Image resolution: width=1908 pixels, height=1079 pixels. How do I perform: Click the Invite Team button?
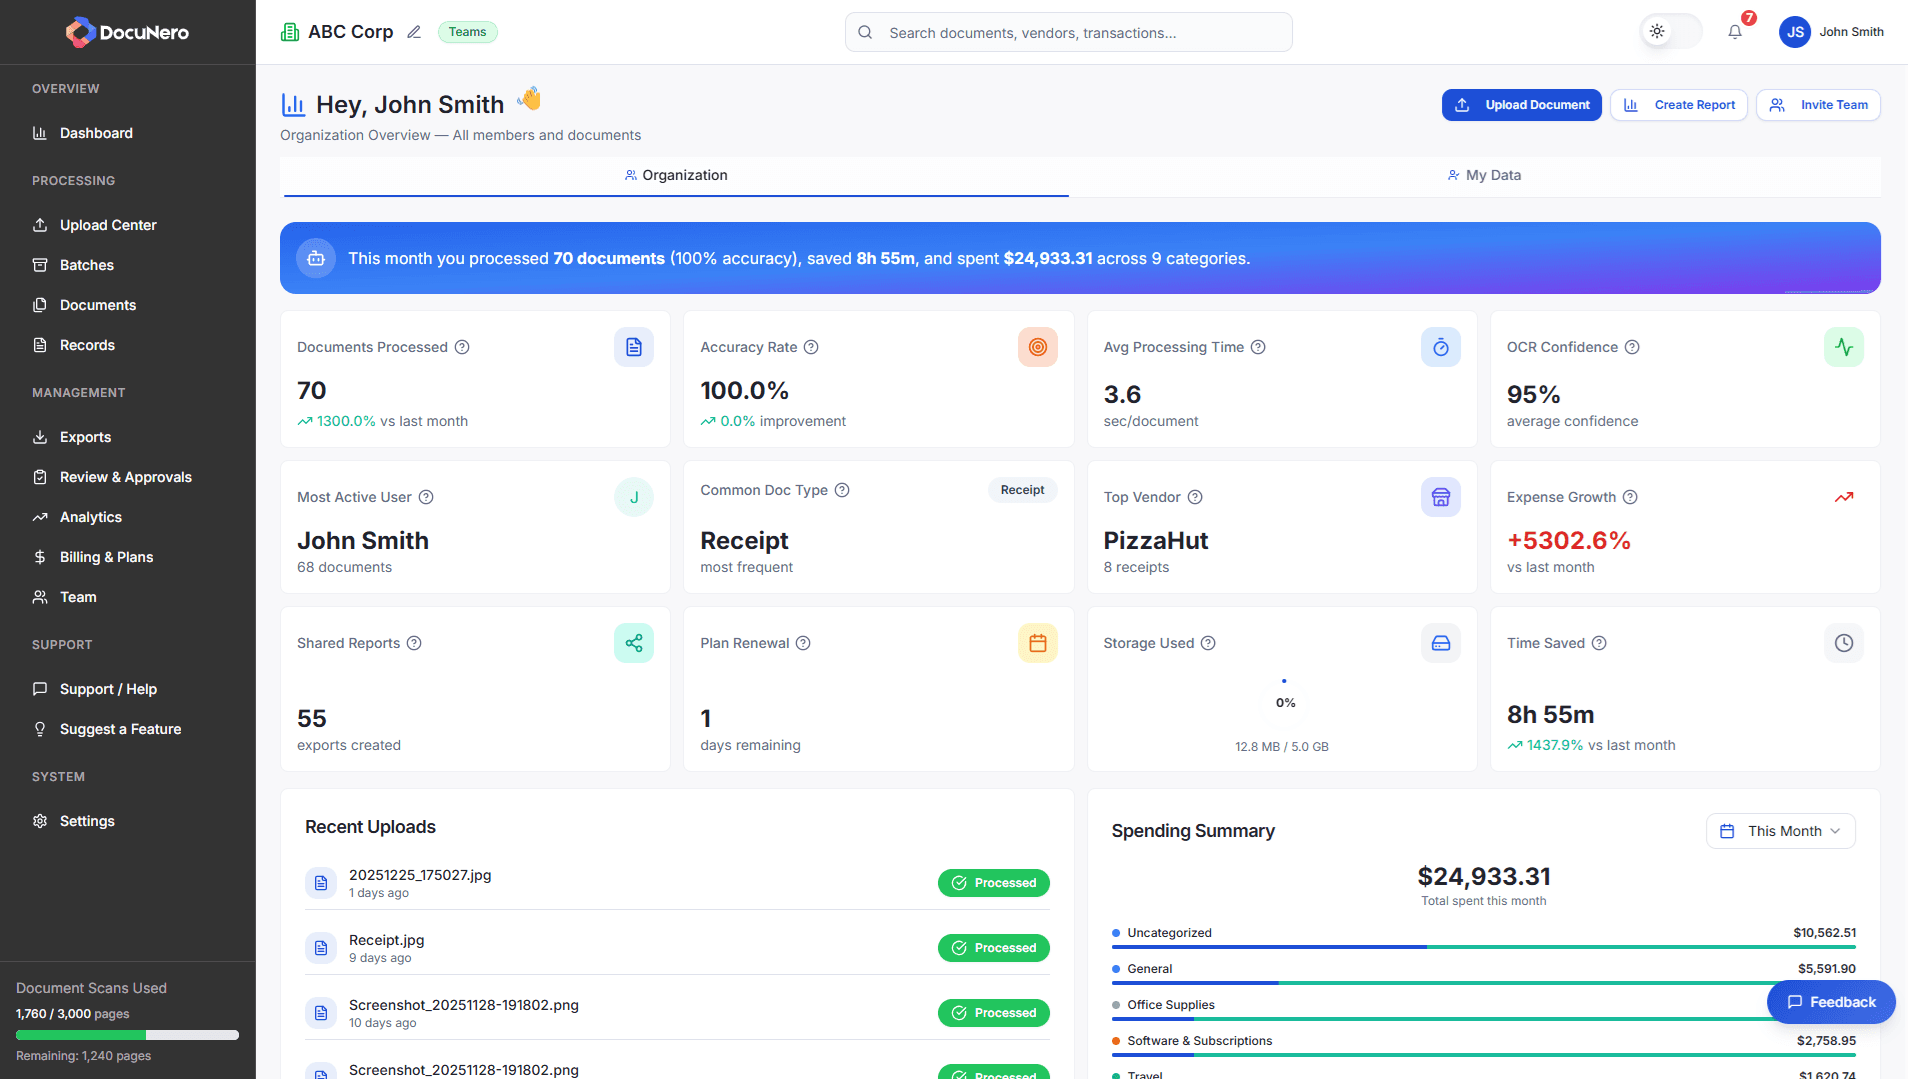pyautogui.click(x=1818, y=105)
